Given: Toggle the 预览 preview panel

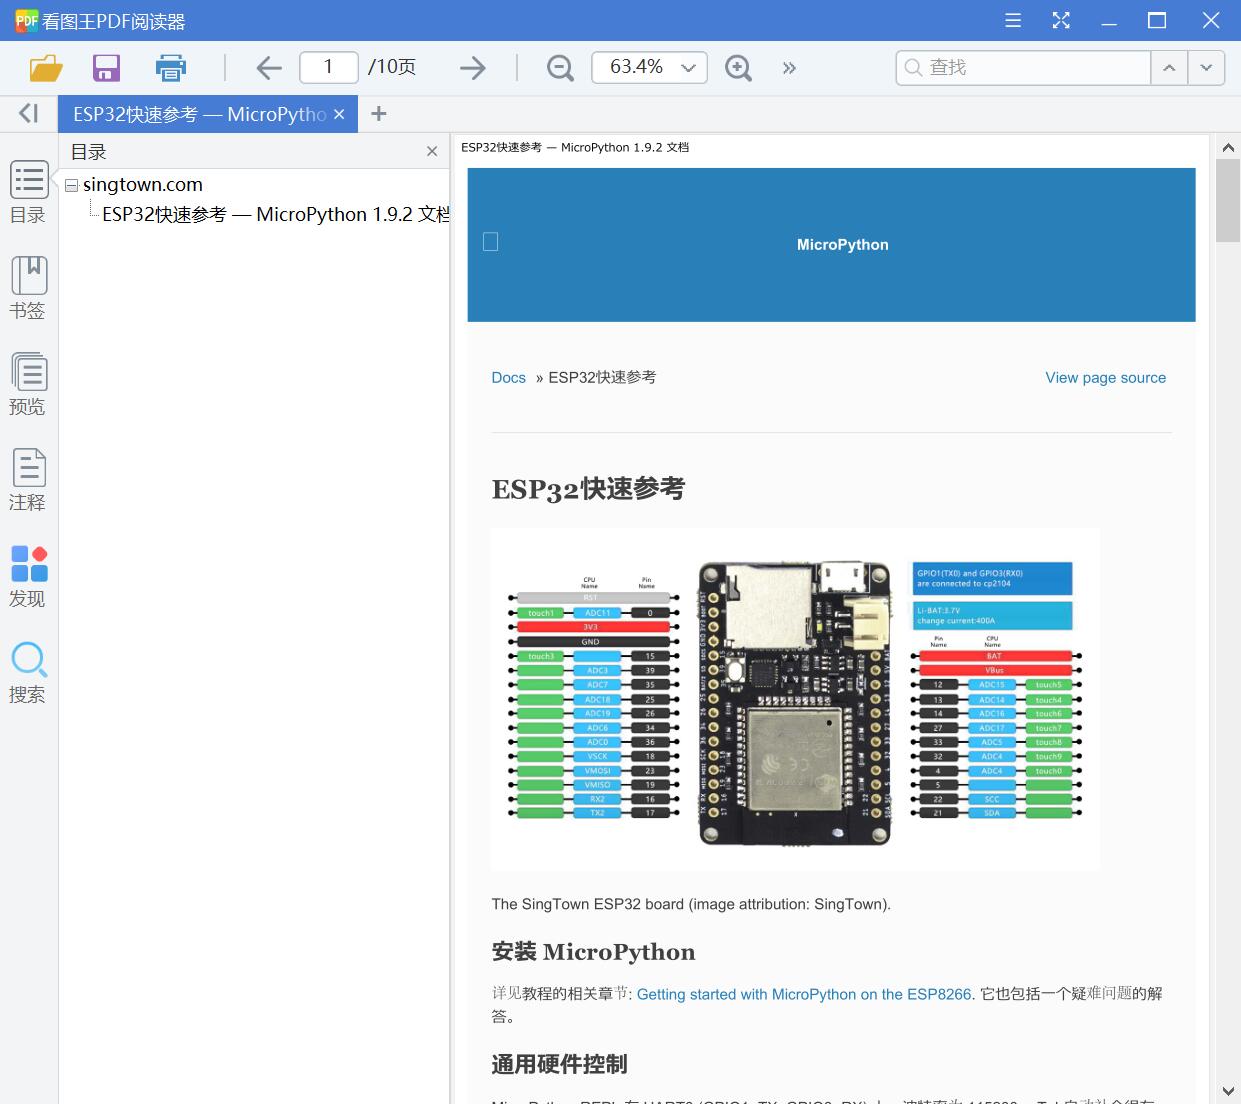Looking at the screenshot, I should [x=28, y=373].
